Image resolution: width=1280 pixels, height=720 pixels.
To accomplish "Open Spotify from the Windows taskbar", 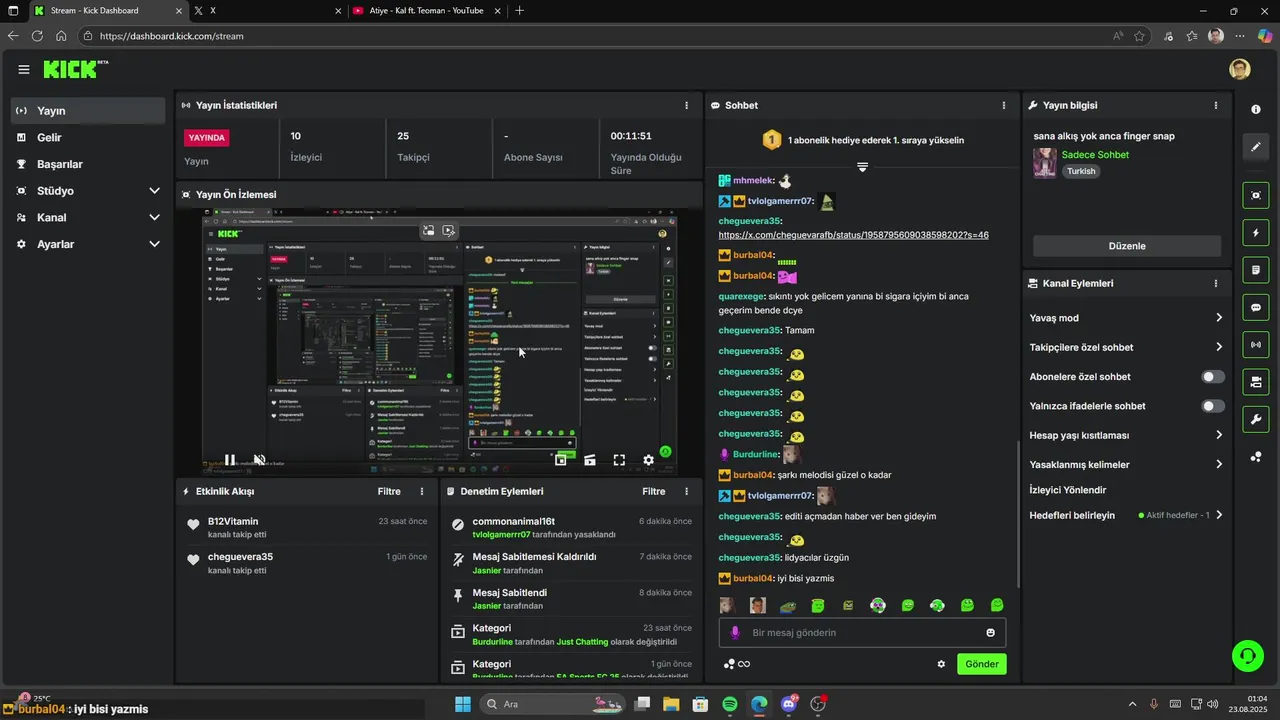I will click(730, 704).
